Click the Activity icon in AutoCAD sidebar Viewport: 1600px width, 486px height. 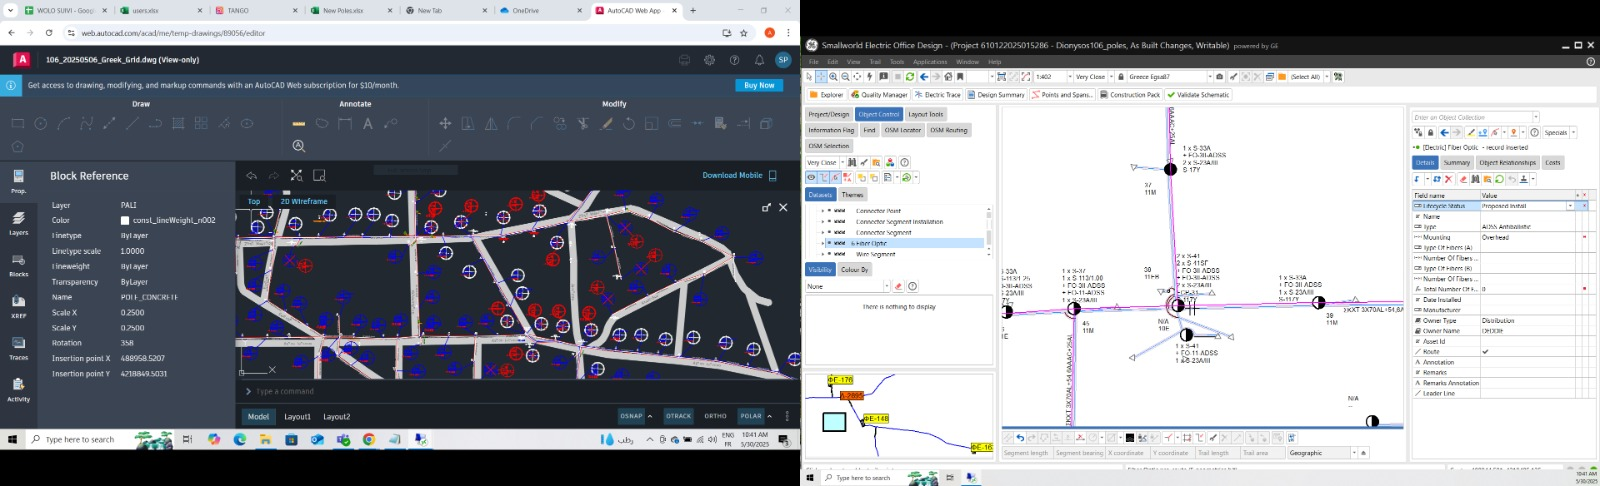click(18, 388)
